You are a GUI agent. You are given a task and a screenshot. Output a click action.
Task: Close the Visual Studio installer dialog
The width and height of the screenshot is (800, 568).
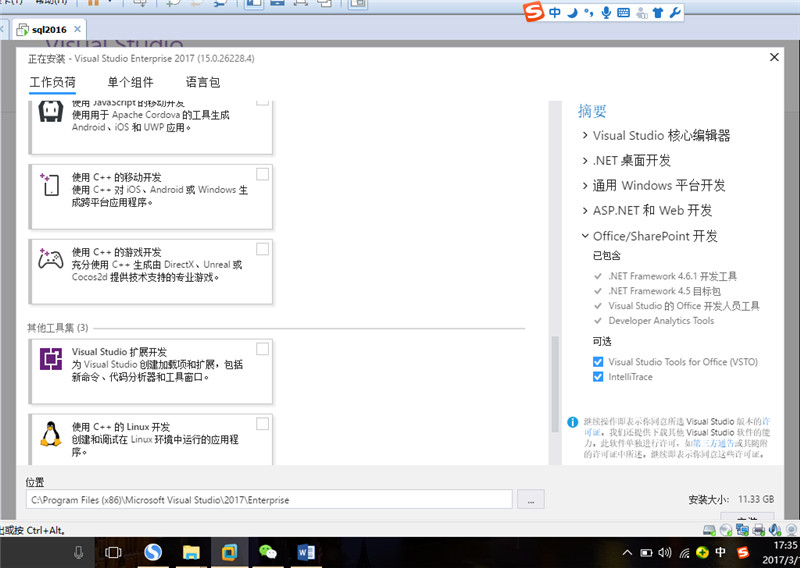[x=774, y=57]
